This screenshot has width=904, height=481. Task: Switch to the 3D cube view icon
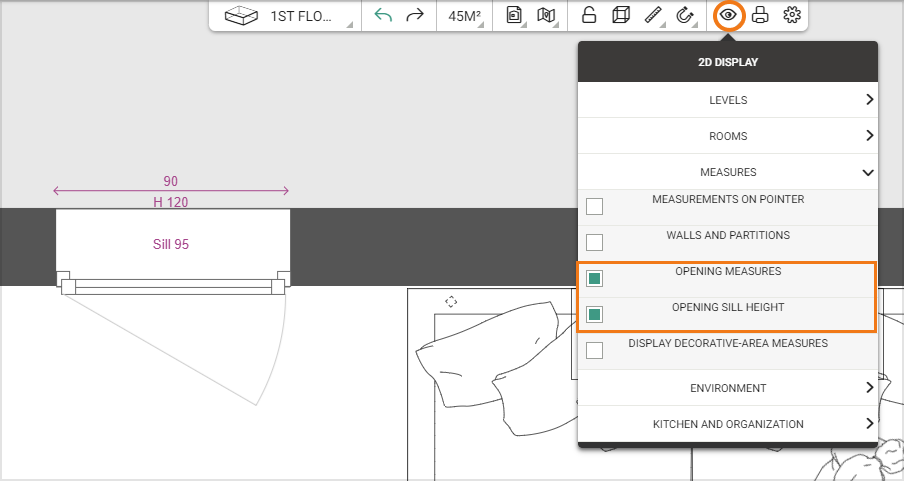click(x=621, y=16)
